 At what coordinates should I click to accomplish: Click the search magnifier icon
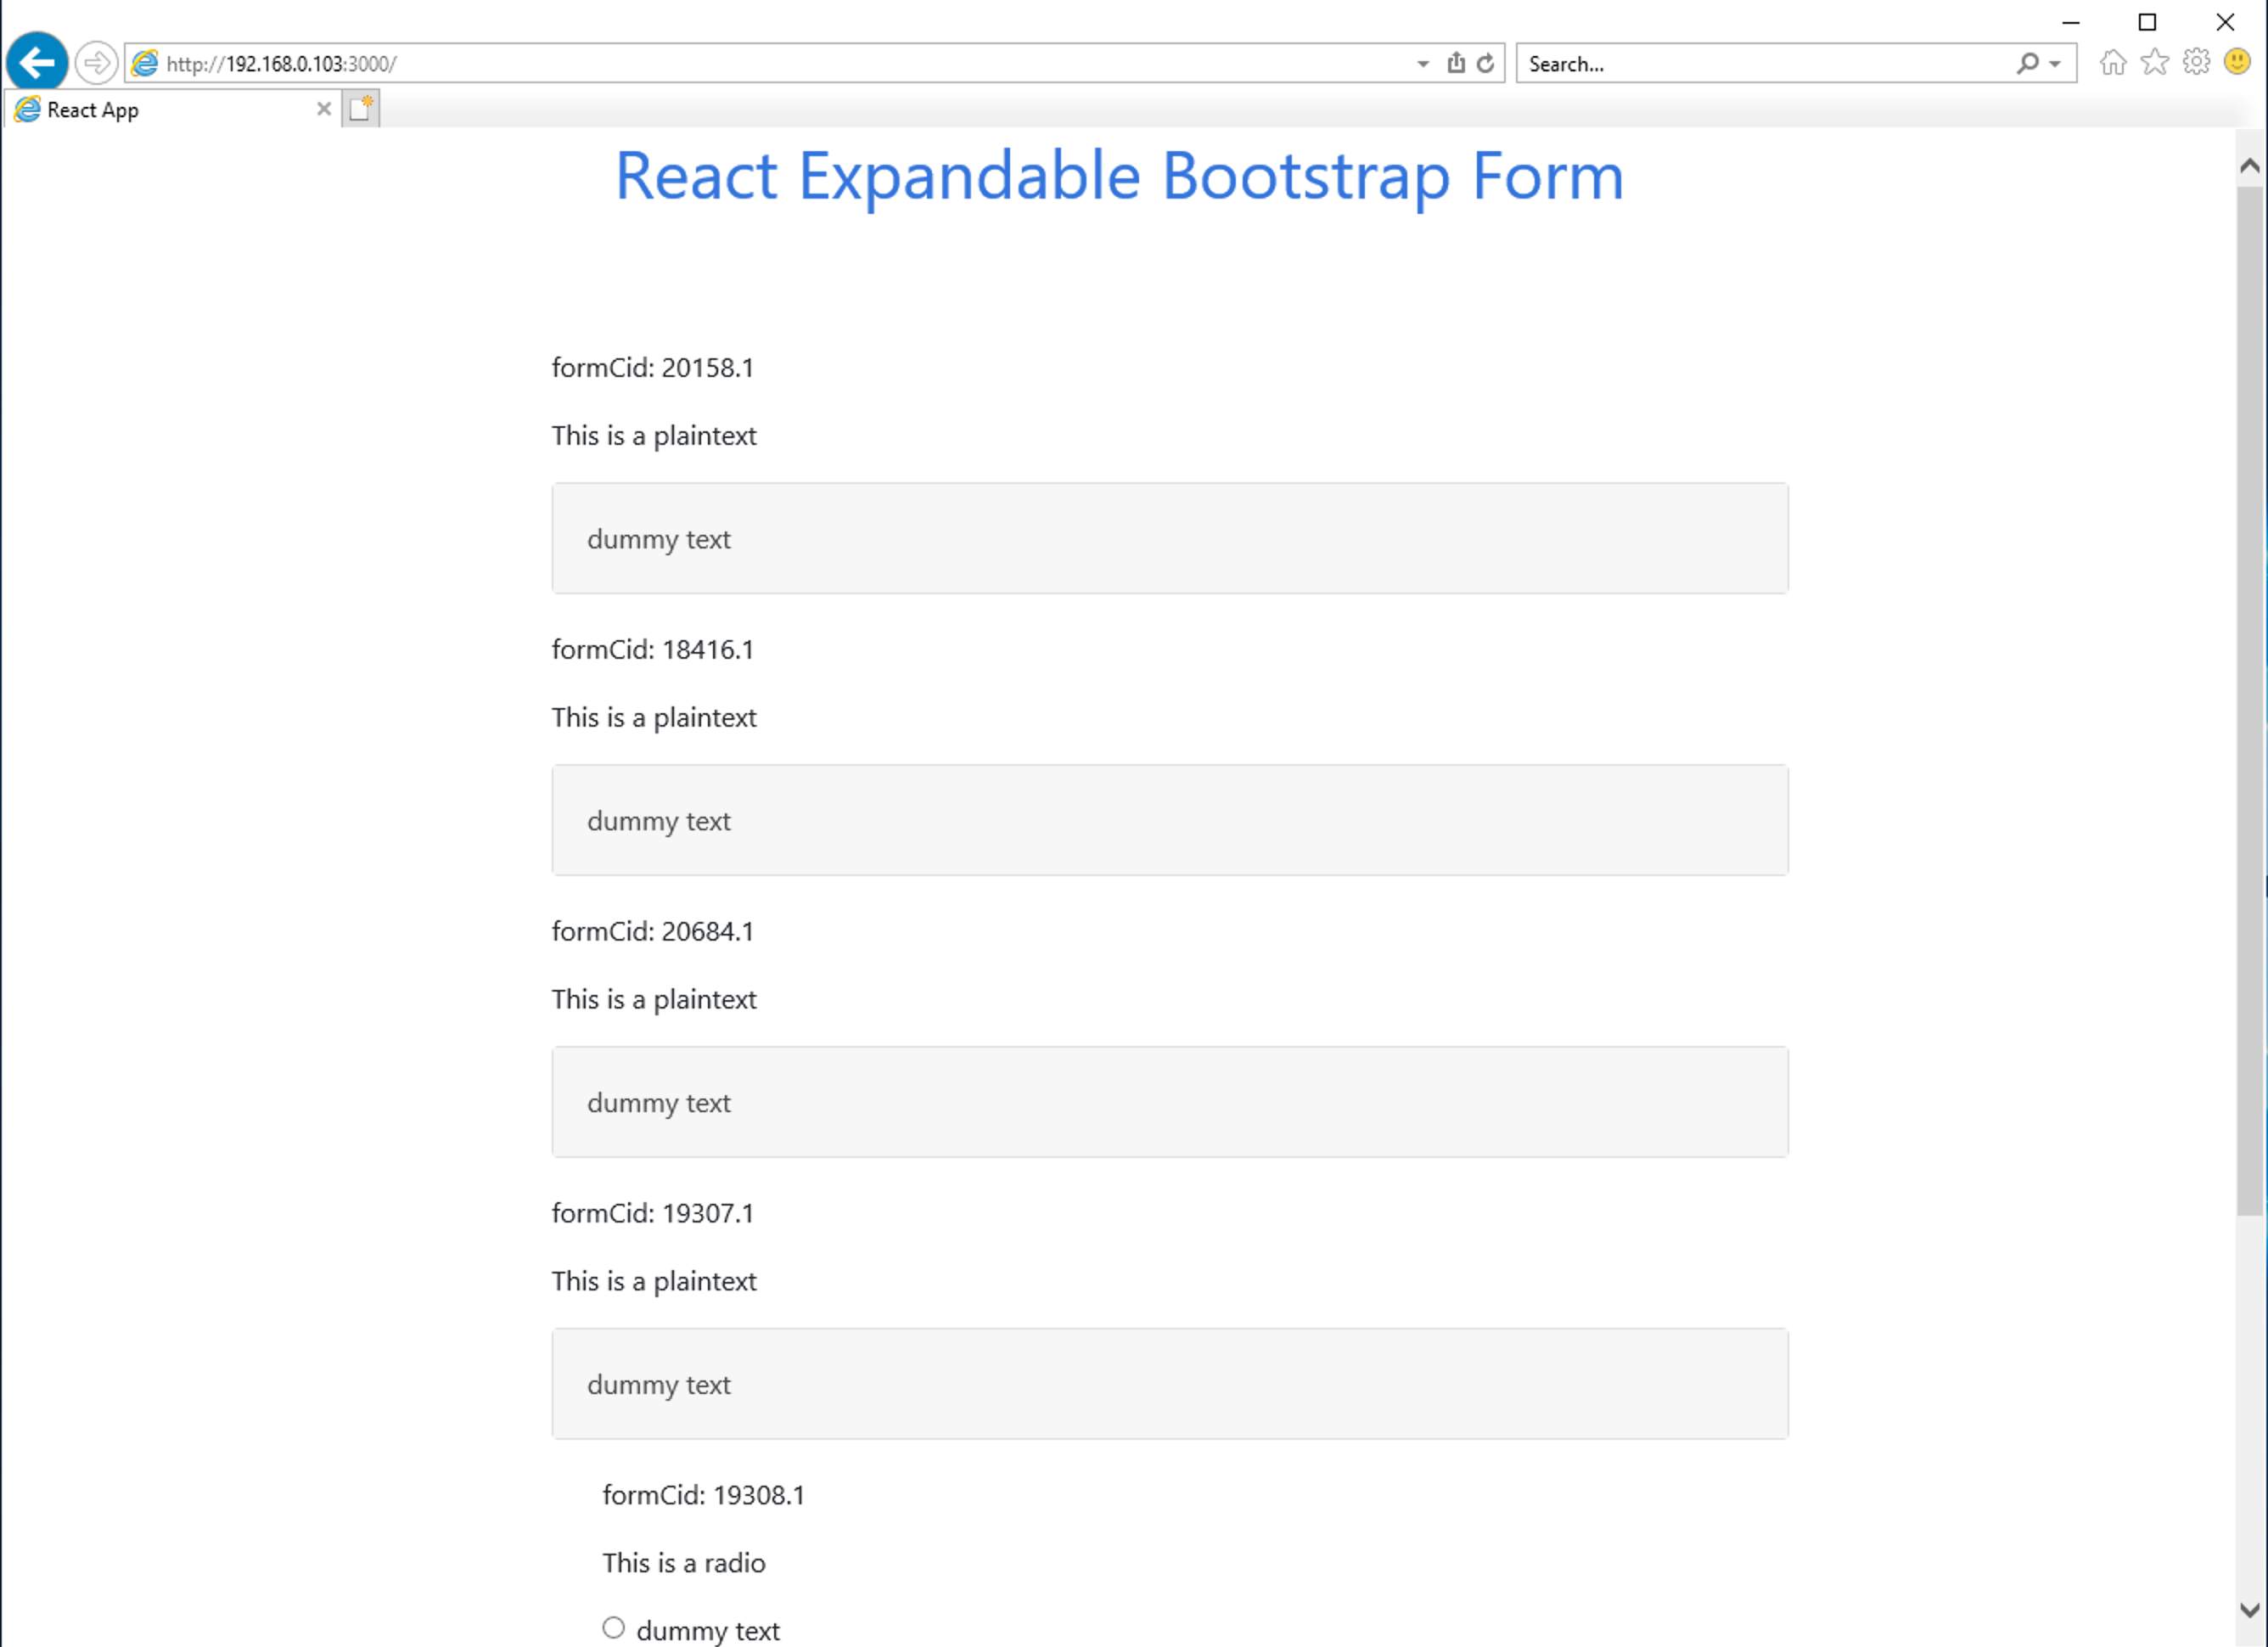pos(2027,63)
